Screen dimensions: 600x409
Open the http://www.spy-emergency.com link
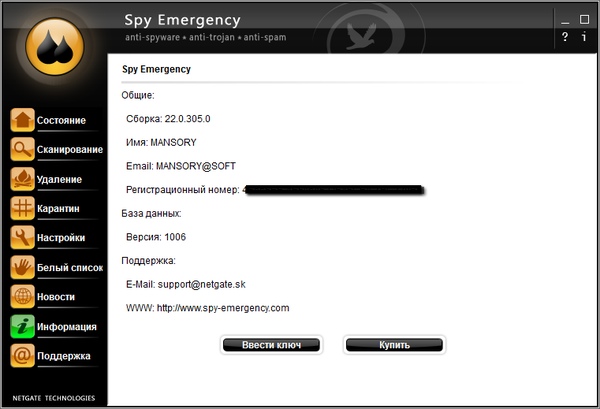[222, 308]
